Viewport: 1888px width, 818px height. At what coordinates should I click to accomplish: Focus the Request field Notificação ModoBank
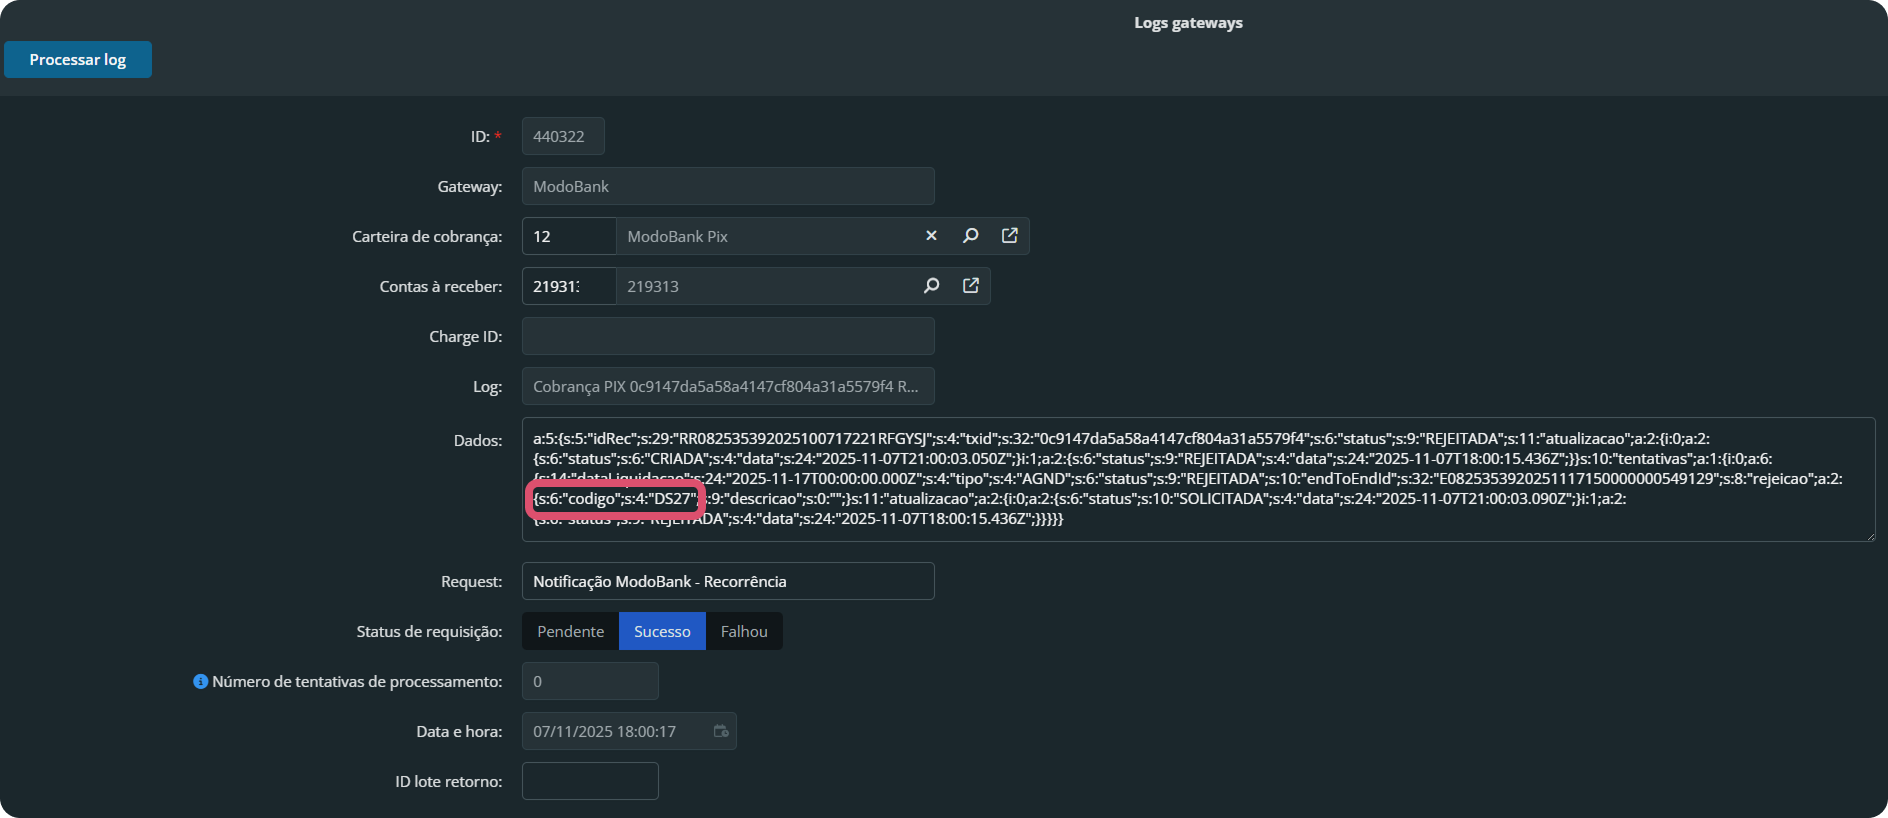click(x=728, y=581)
